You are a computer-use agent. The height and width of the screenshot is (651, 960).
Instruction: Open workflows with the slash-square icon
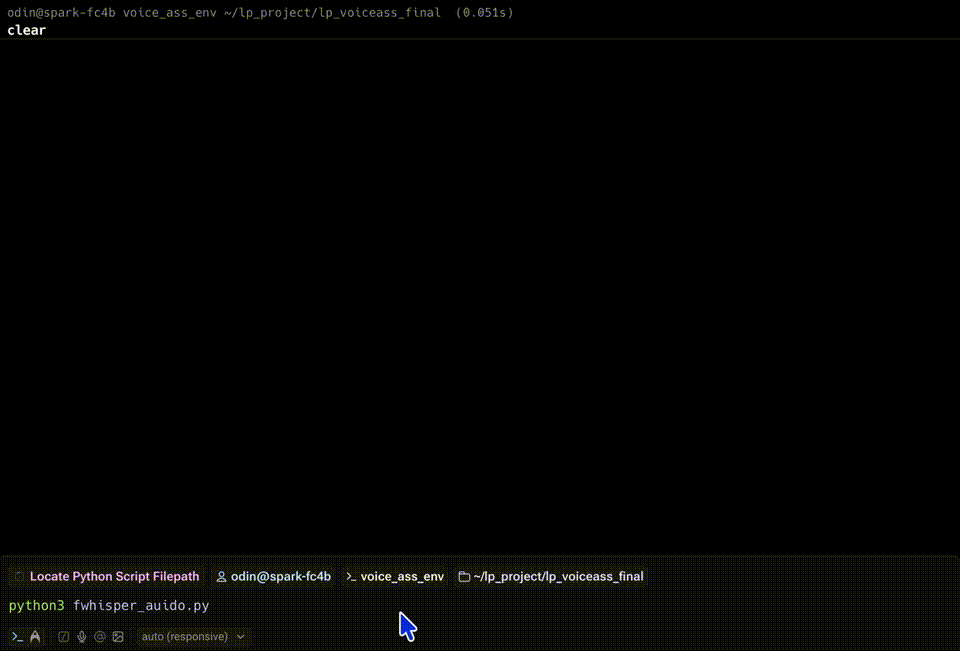click(63, 636)
